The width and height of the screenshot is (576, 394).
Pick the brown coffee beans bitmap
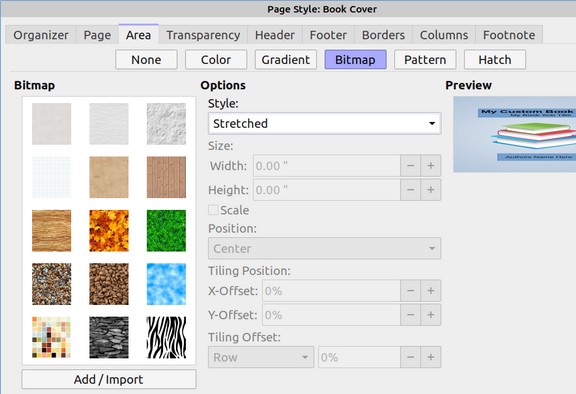tap(109, 284)
